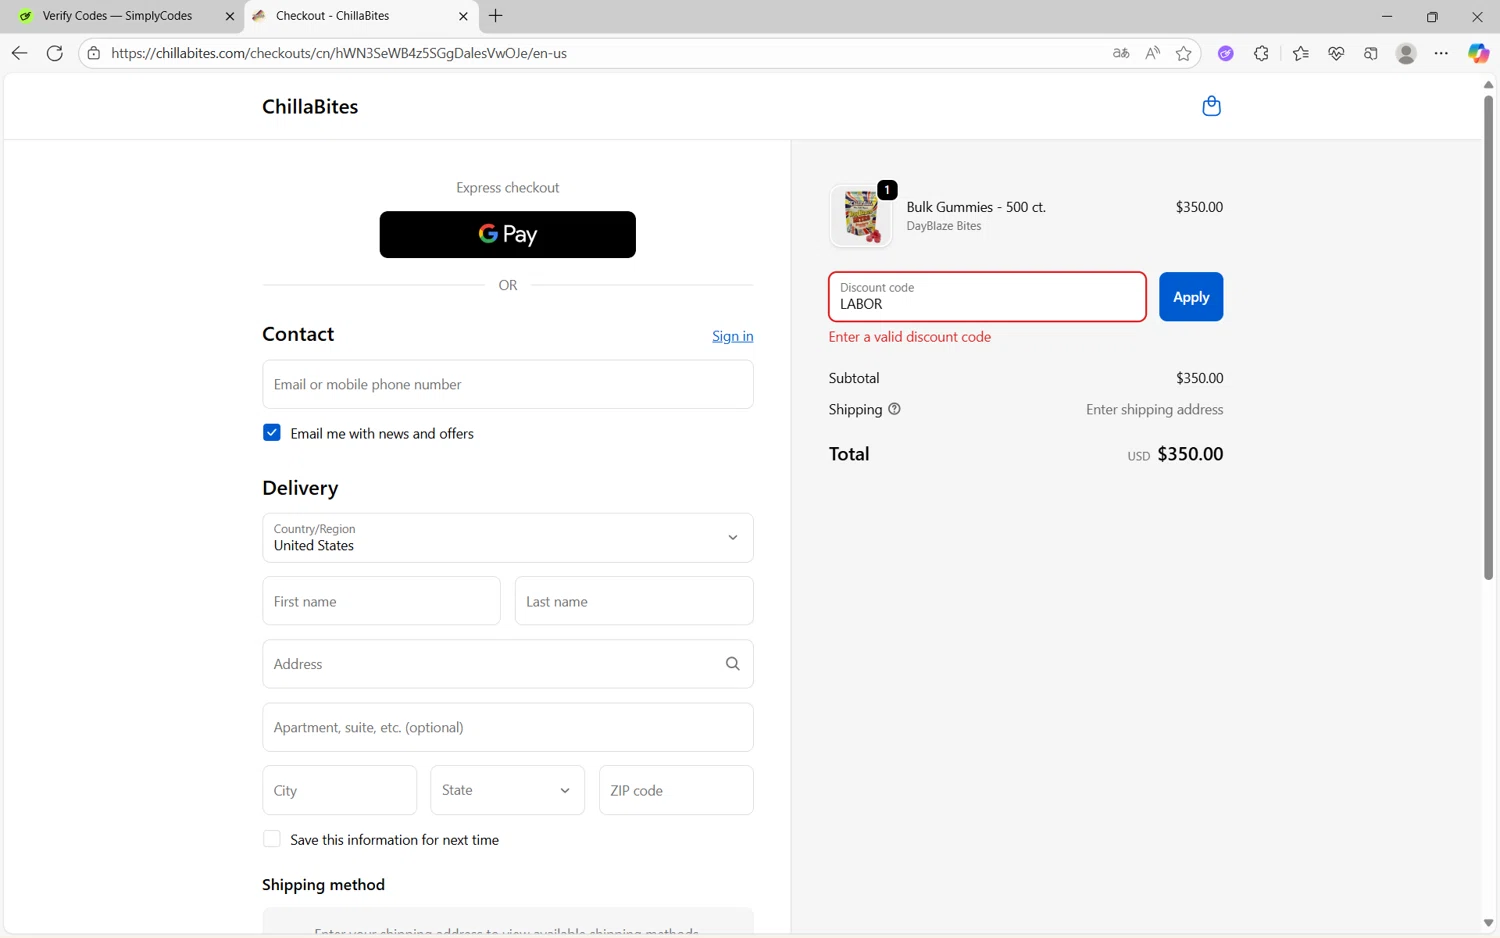
Task: Go back to the previous page
Action: click(19, 53)
